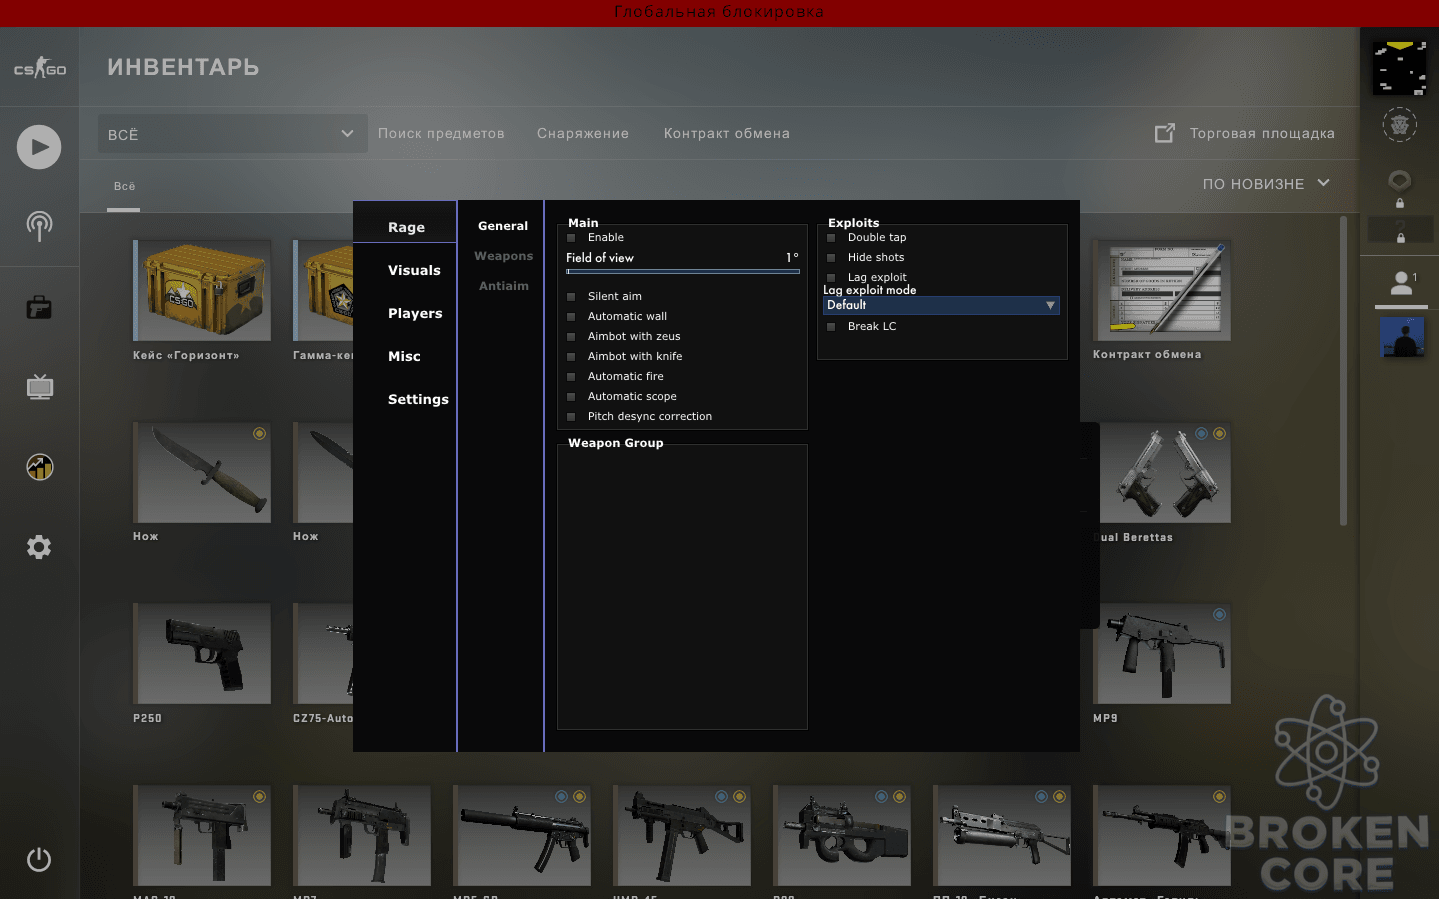Toggle the Double tap checkbox
This screenshot has width=1439, height=899.
click(831, 238)
